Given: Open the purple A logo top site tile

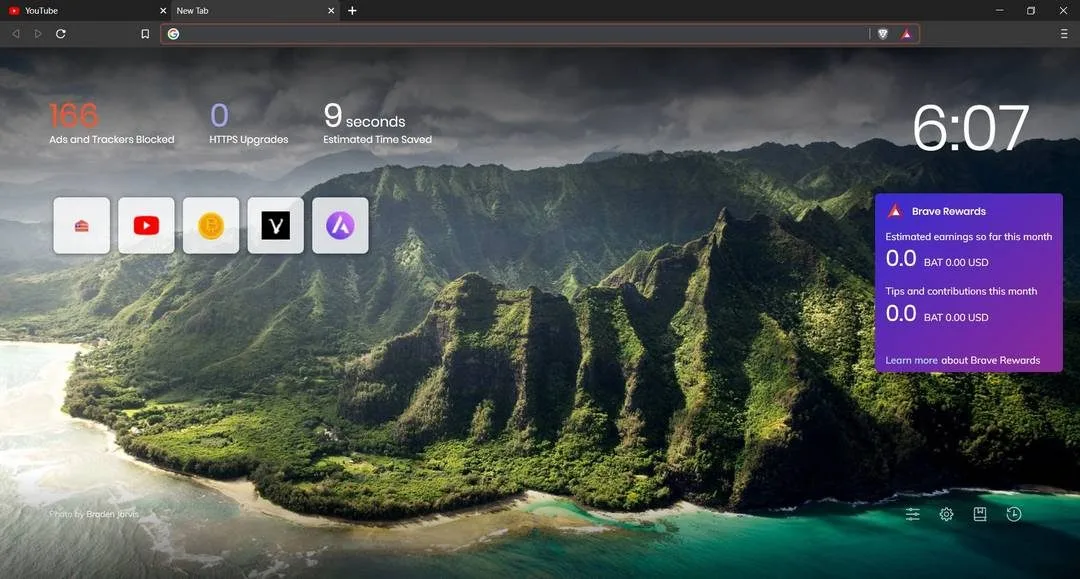Looking at the screenshot, I should pos(340,225).
